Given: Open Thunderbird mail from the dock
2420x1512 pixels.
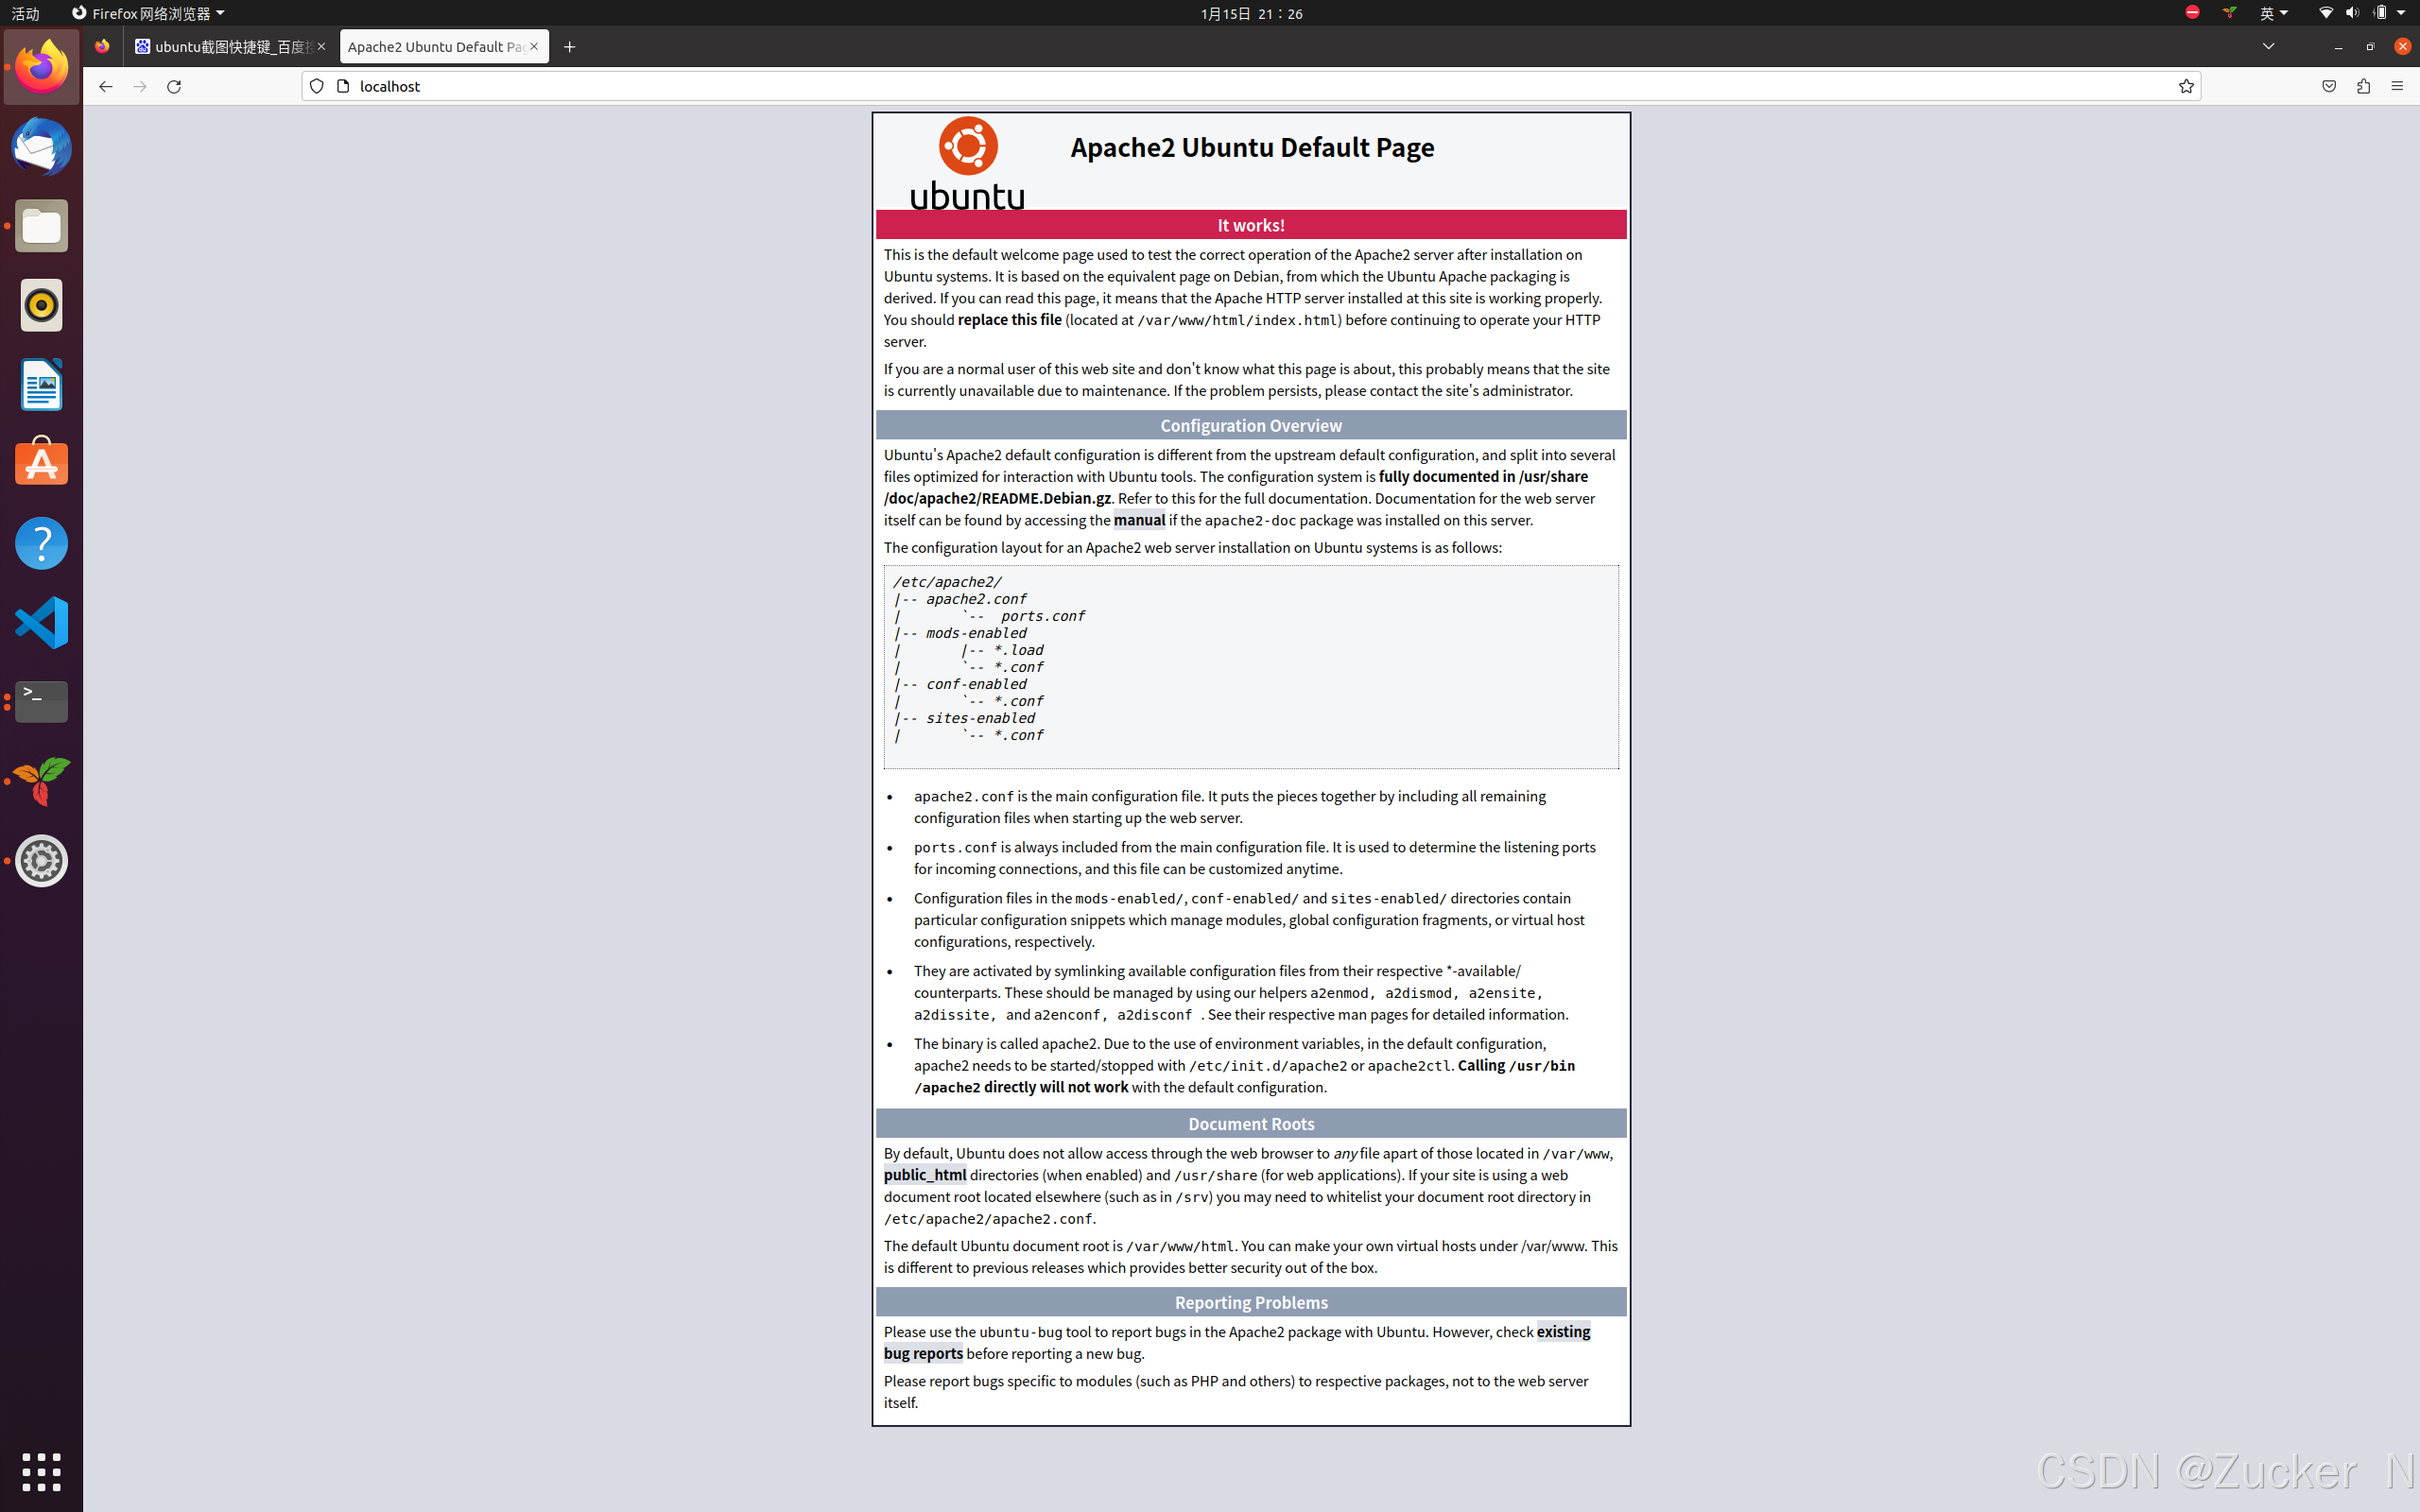Looking at the screenshot, I should [41, 147].
